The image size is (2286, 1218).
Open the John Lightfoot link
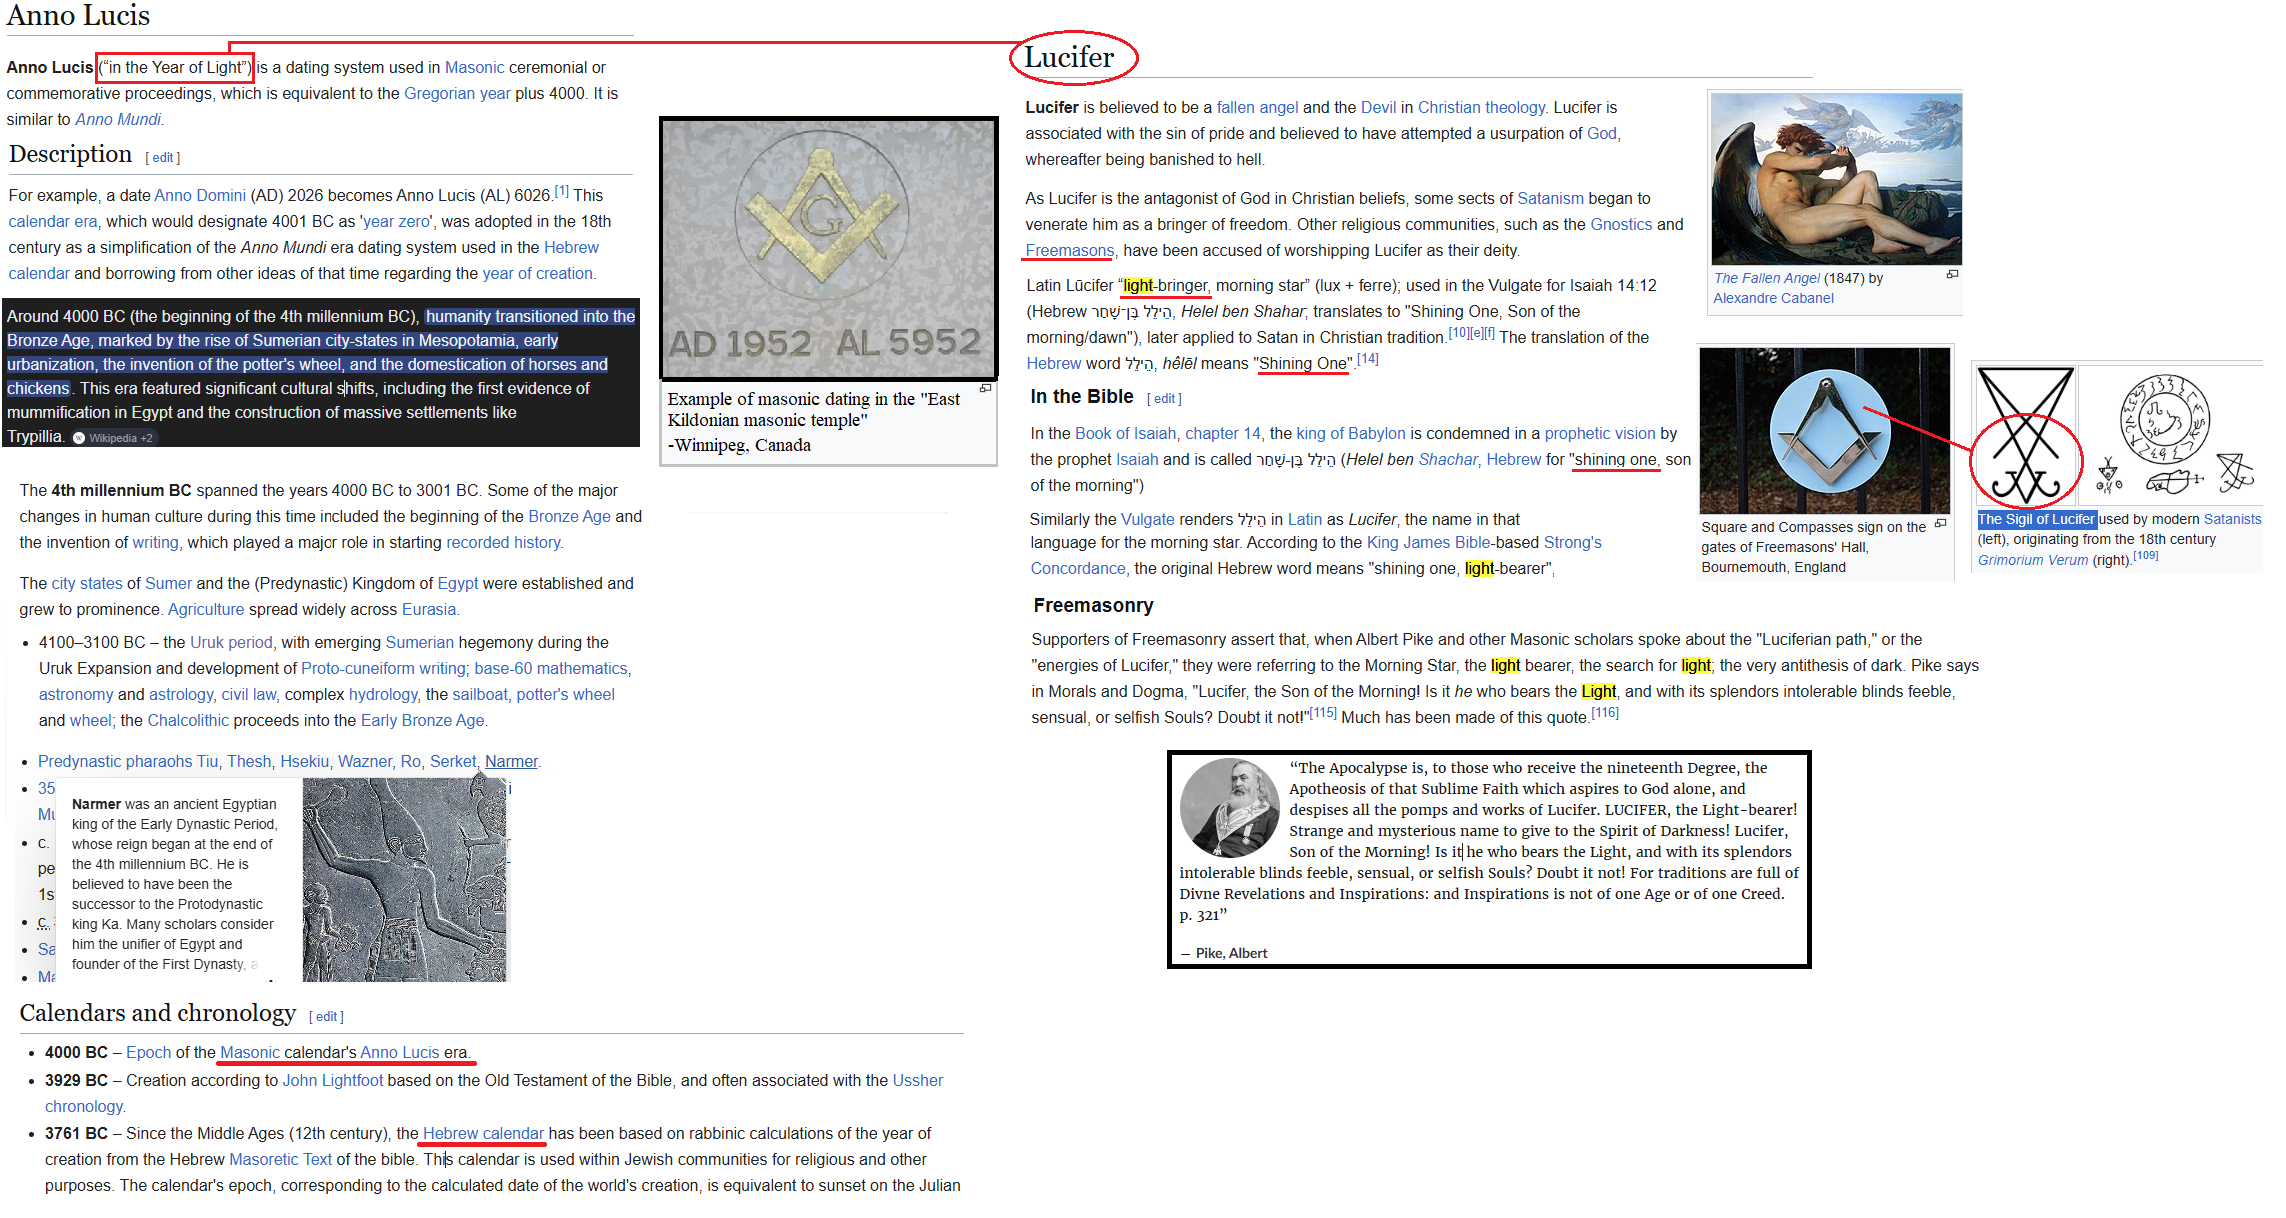point(332,1081)
